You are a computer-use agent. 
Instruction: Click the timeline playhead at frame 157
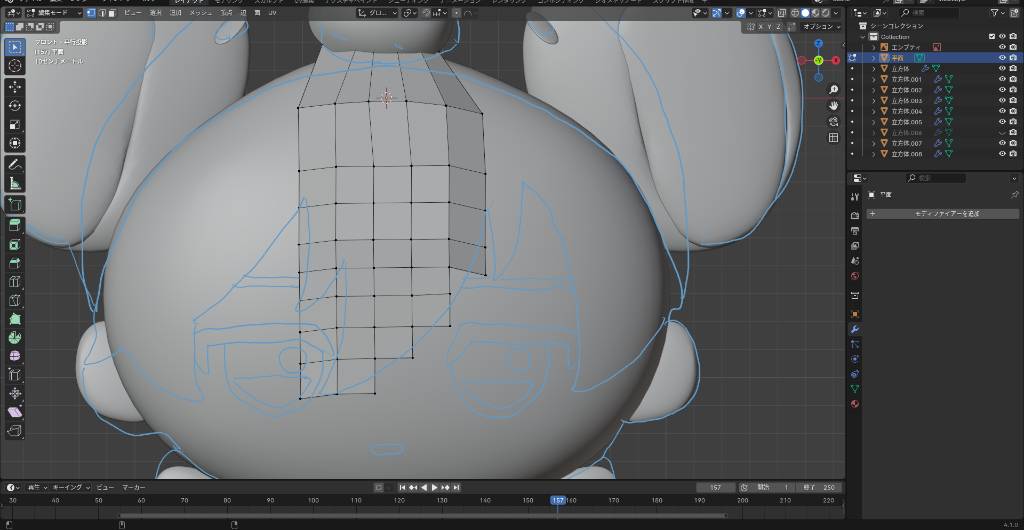(x=558, y=500)
